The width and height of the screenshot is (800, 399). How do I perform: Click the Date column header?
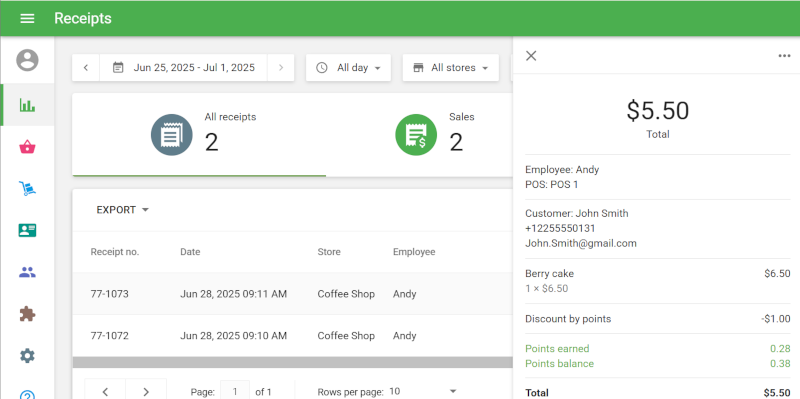(190, 252)
